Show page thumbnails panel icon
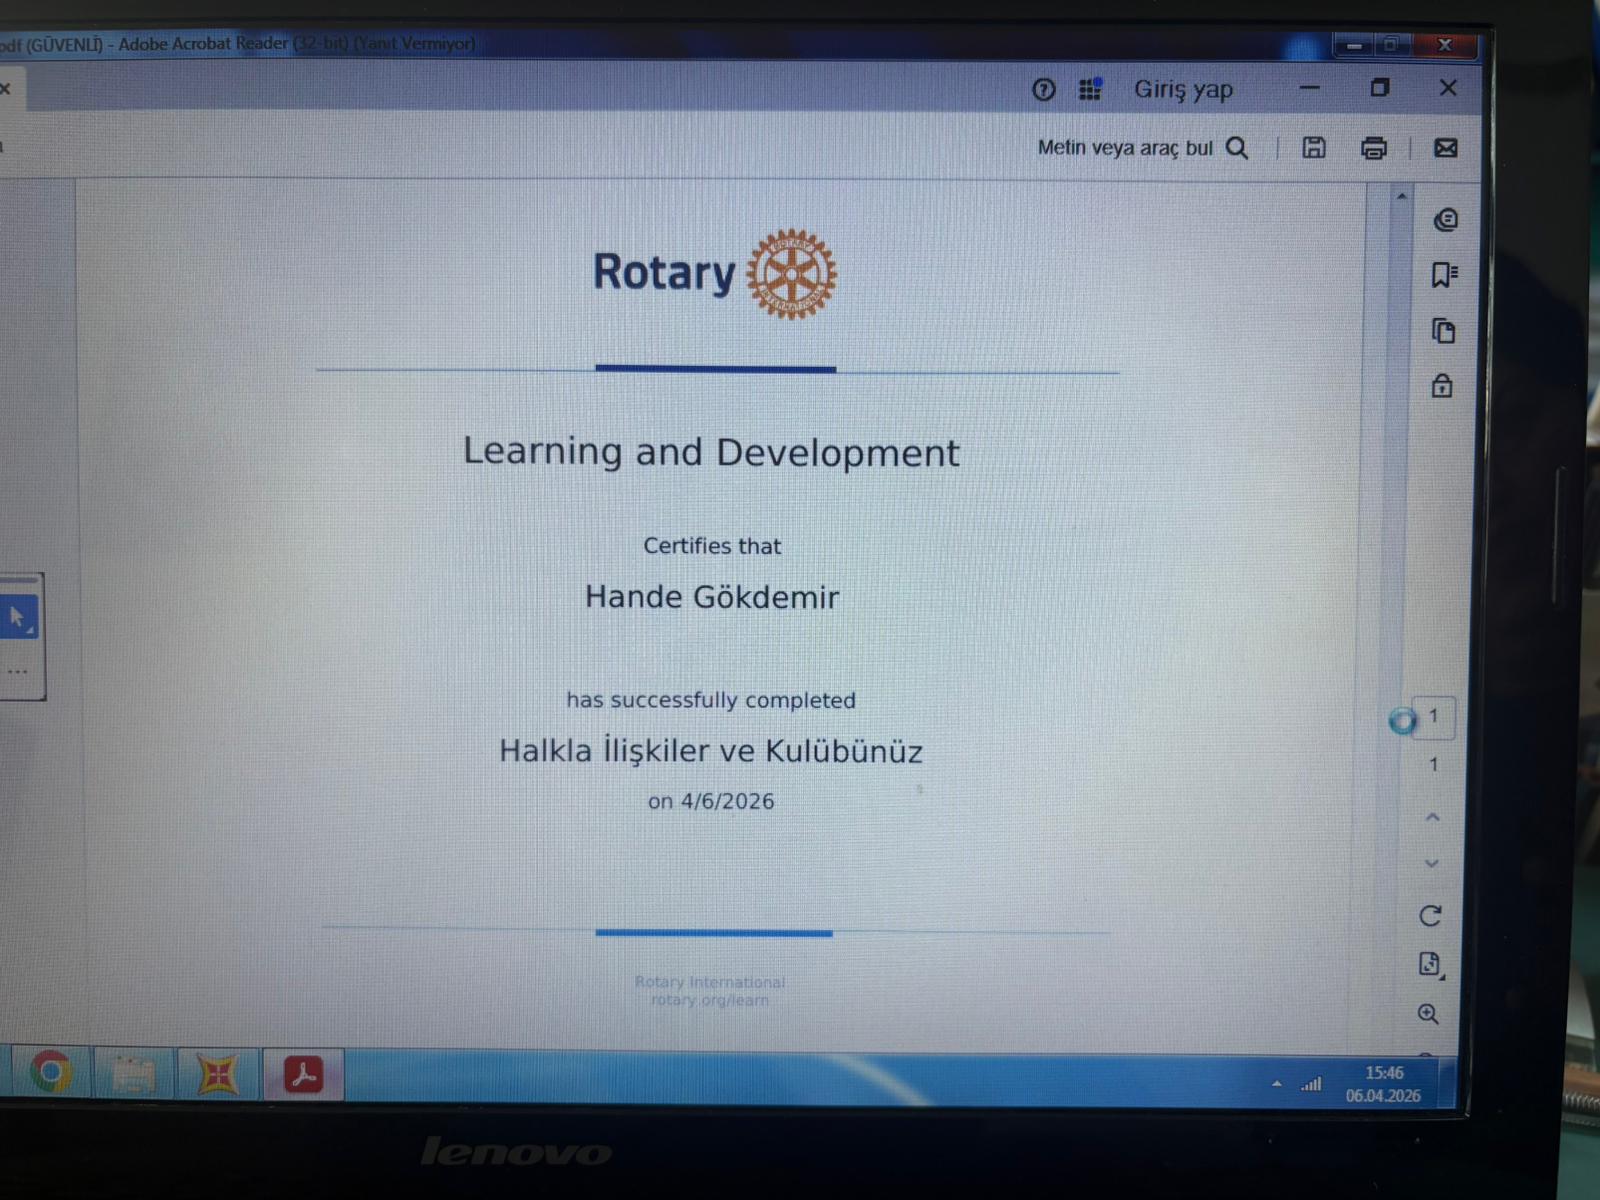Viewport: 1600px width, 1200px height. tap(1443, 331)
